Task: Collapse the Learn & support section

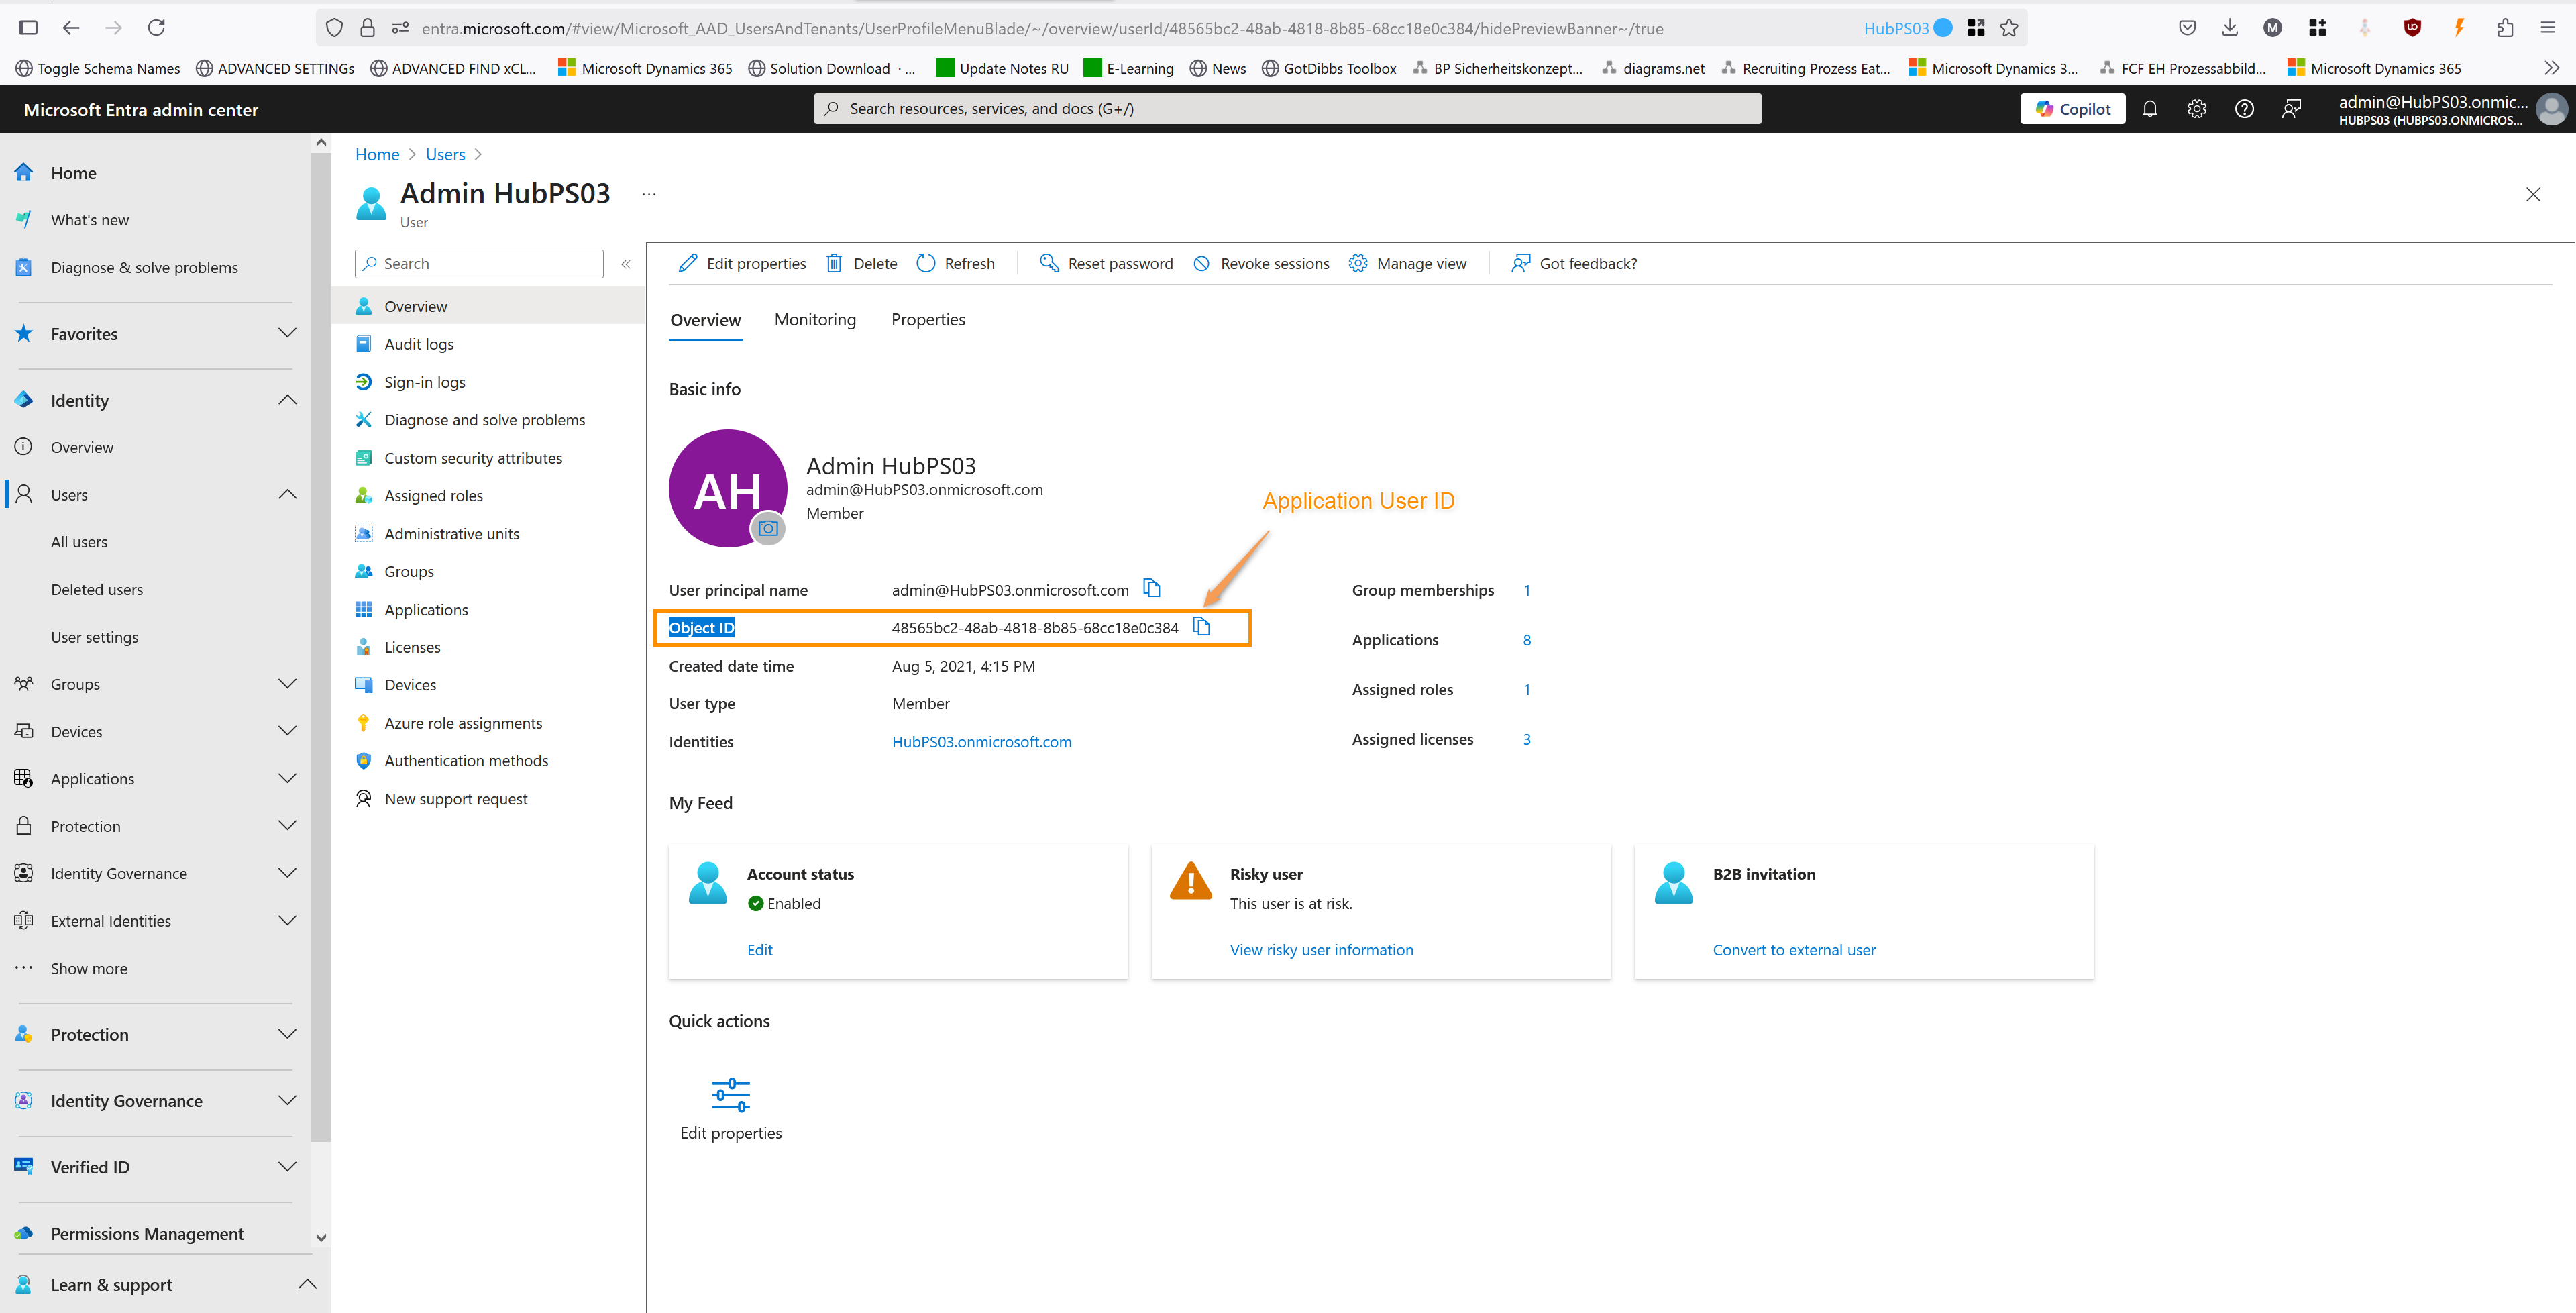Action: pos(307,1284)
